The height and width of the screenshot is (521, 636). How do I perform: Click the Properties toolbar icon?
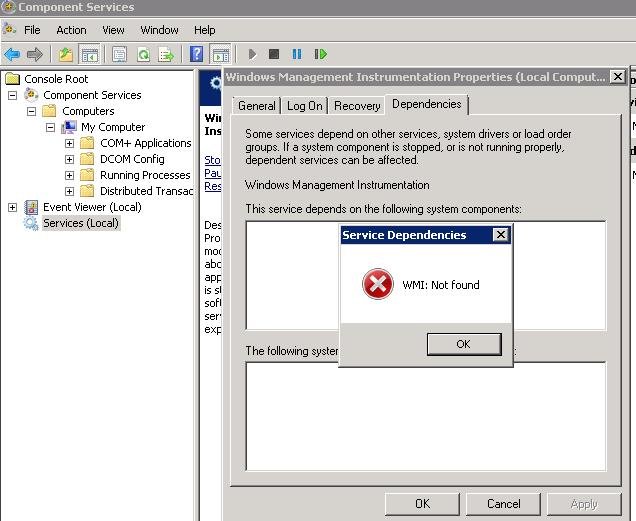tap(119, 54)
